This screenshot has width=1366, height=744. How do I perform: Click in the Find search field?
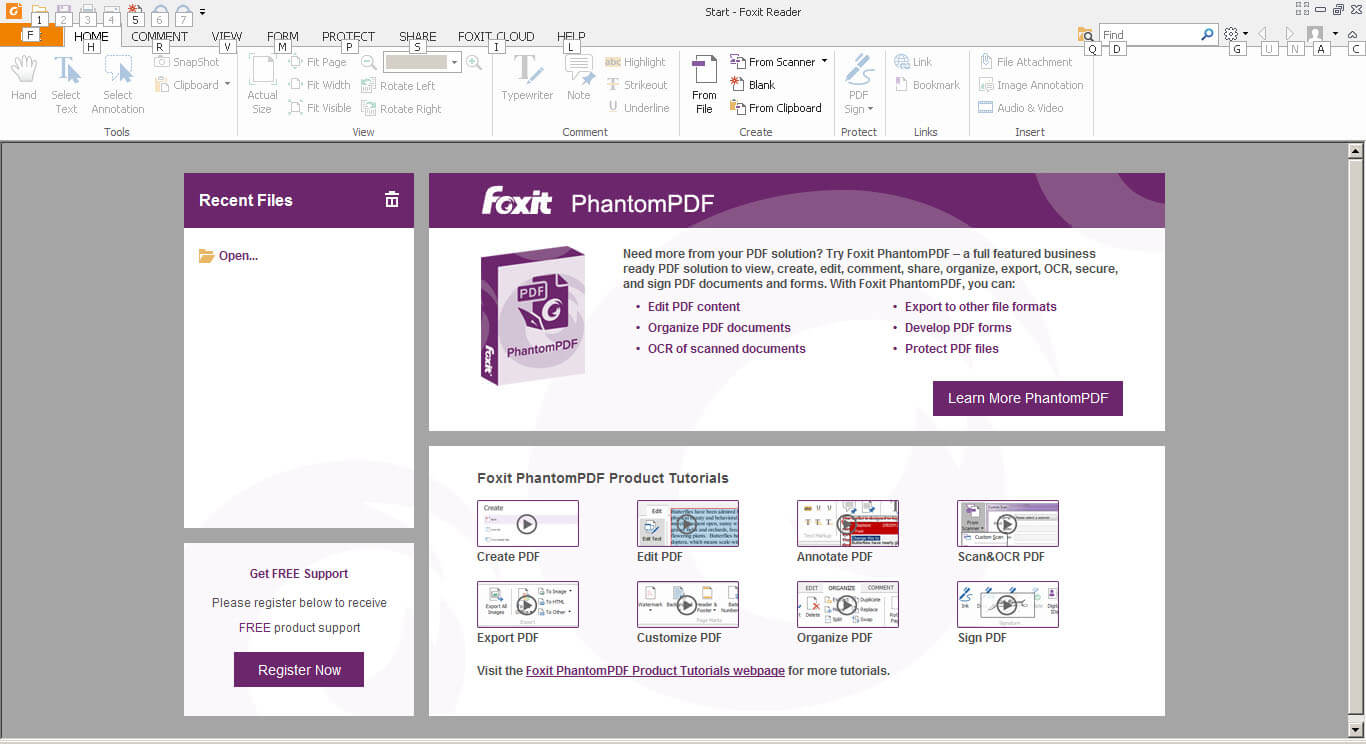click(x=1150, y=34)
